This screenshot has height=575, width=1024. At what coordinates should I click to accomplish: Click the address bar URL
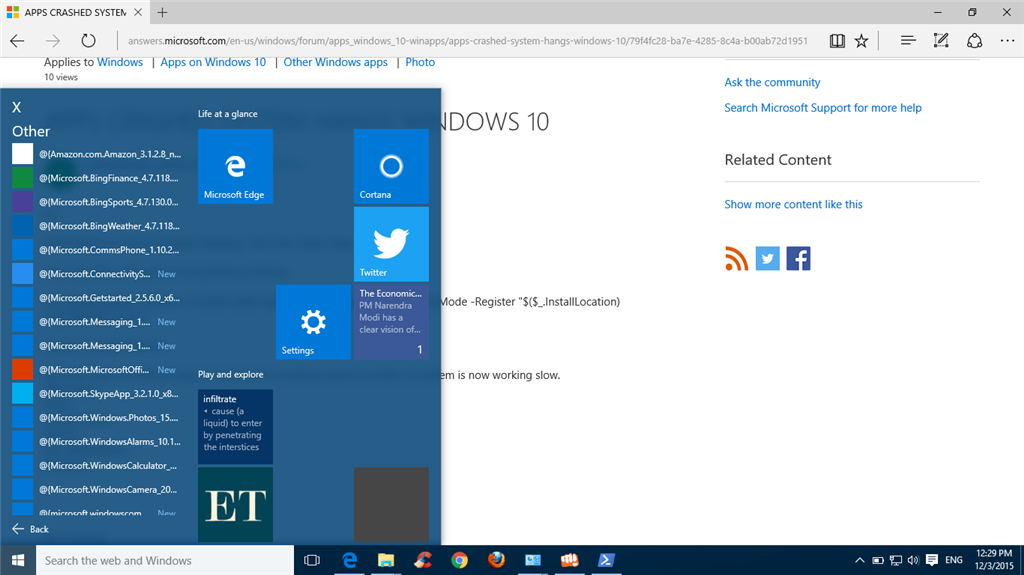pos(468,41)
